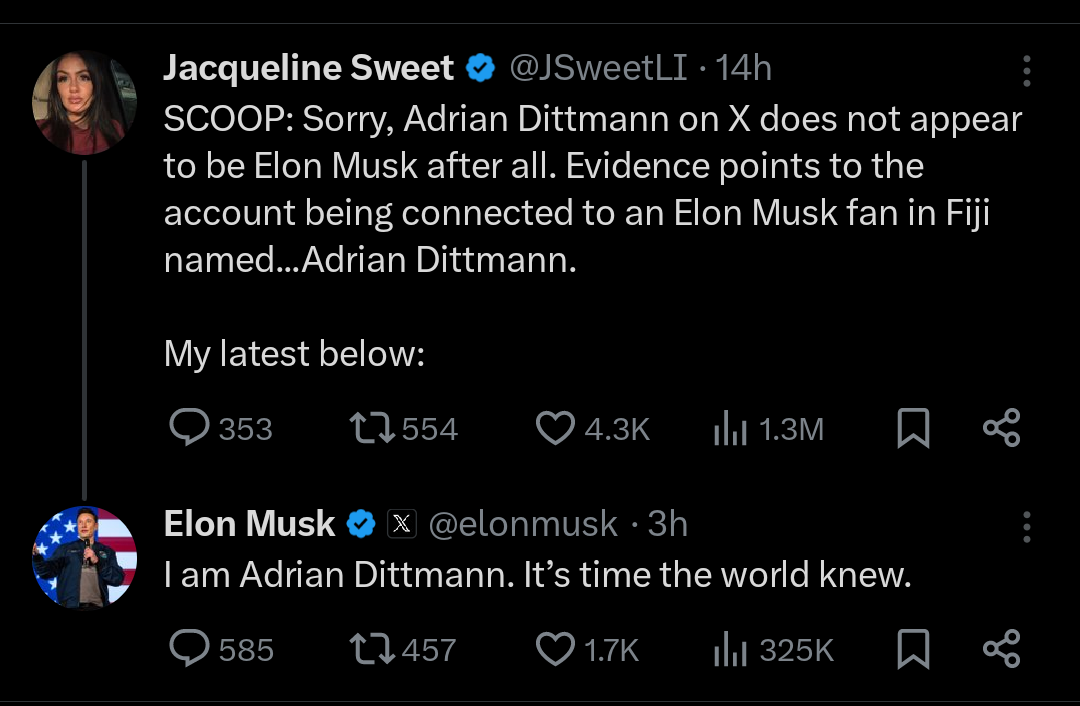
Task: Open the @elonmusk handle link
Action: pos(523,523)
